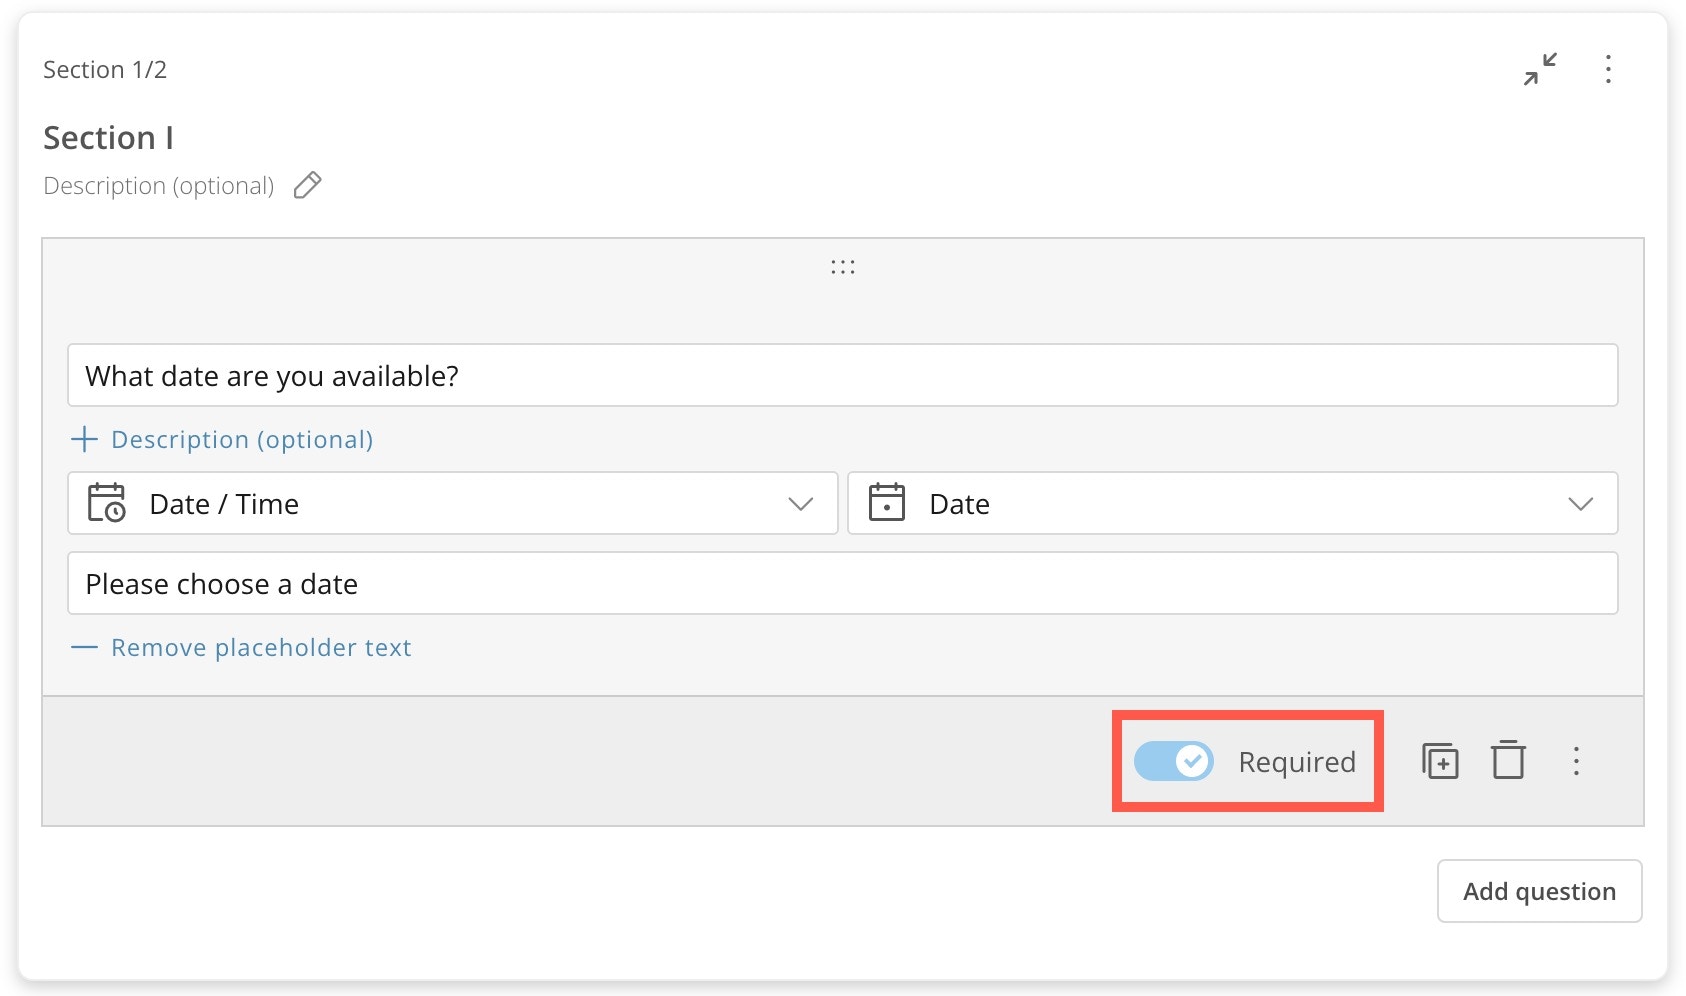The width and height of the screenshot is (1686, 996).
Task: Add an optional question description
Action: (x=222, y=439)
